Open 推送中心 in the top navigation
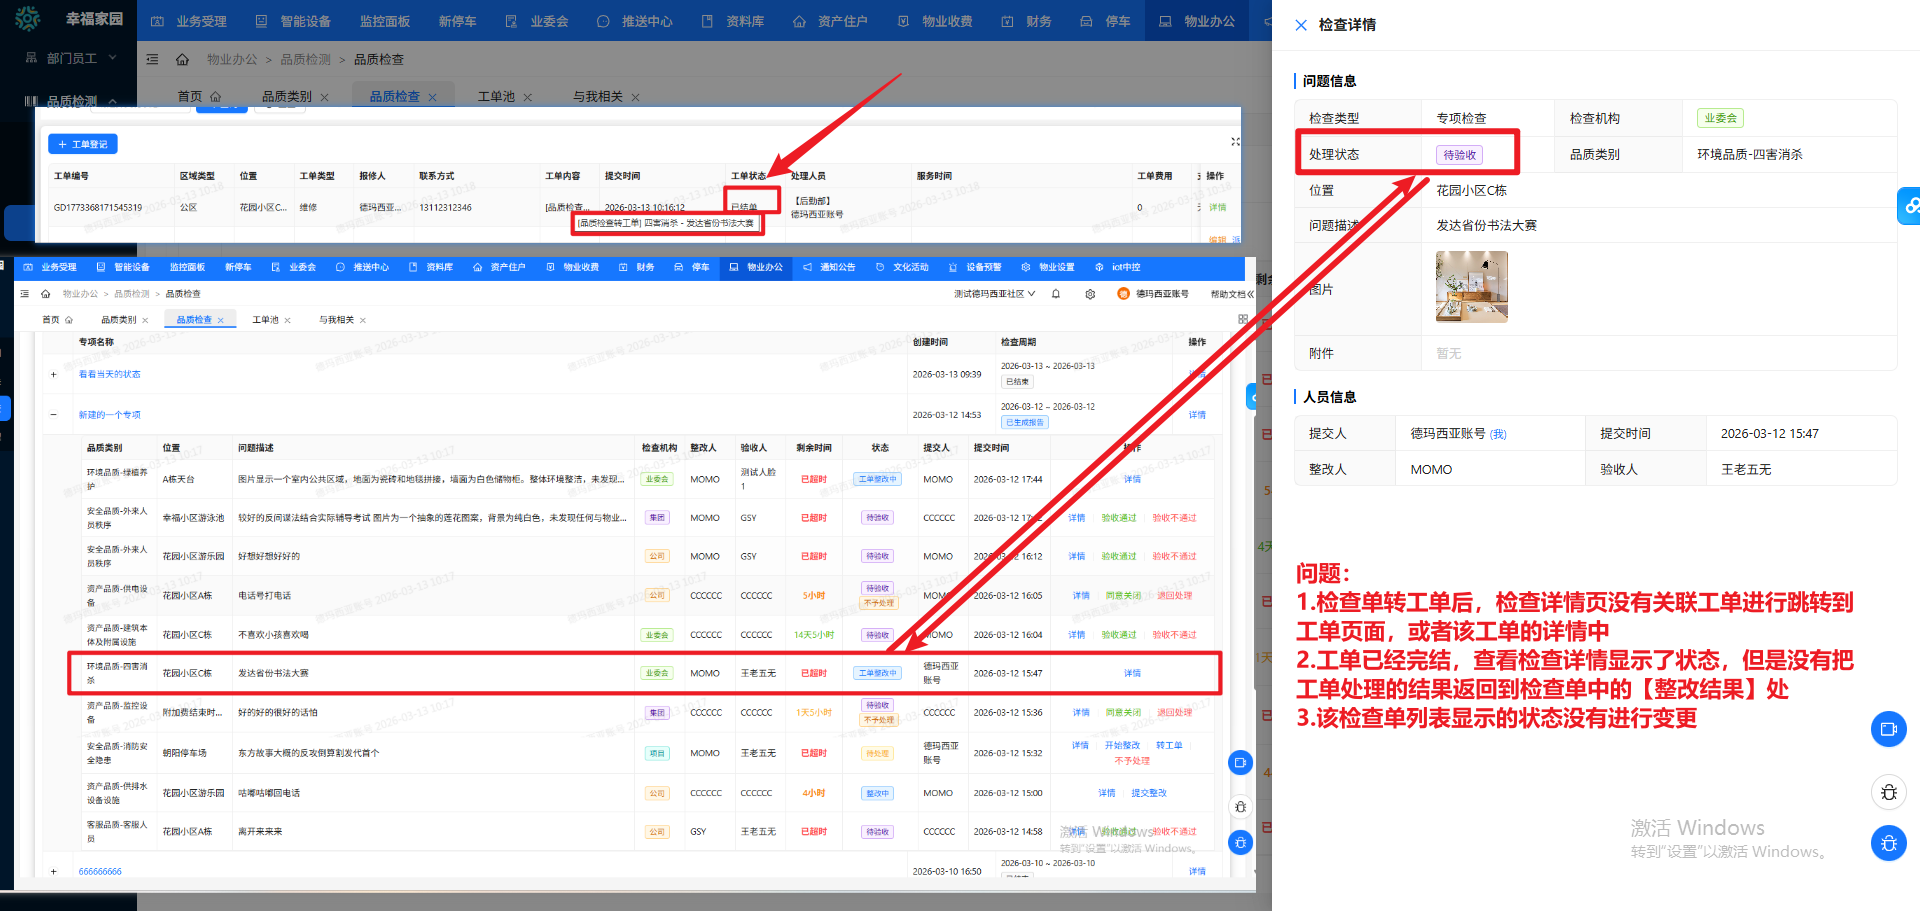The height and width of the screenshot is (911, 1920). point(635,21)
